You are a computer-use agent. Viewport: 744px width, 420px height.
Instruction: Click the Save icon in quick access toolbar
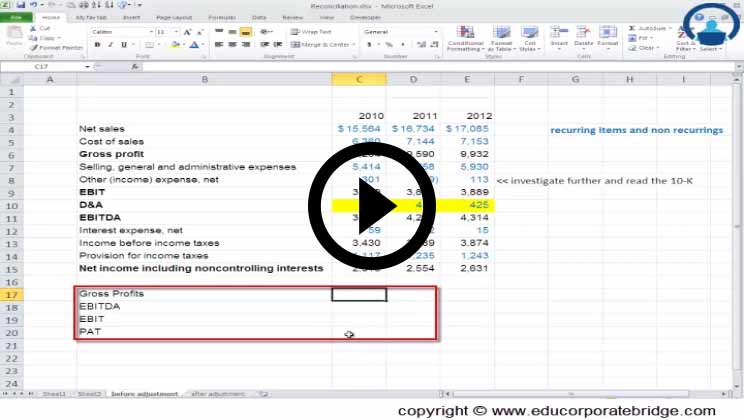pyautogui.click(x=21, y=5)
